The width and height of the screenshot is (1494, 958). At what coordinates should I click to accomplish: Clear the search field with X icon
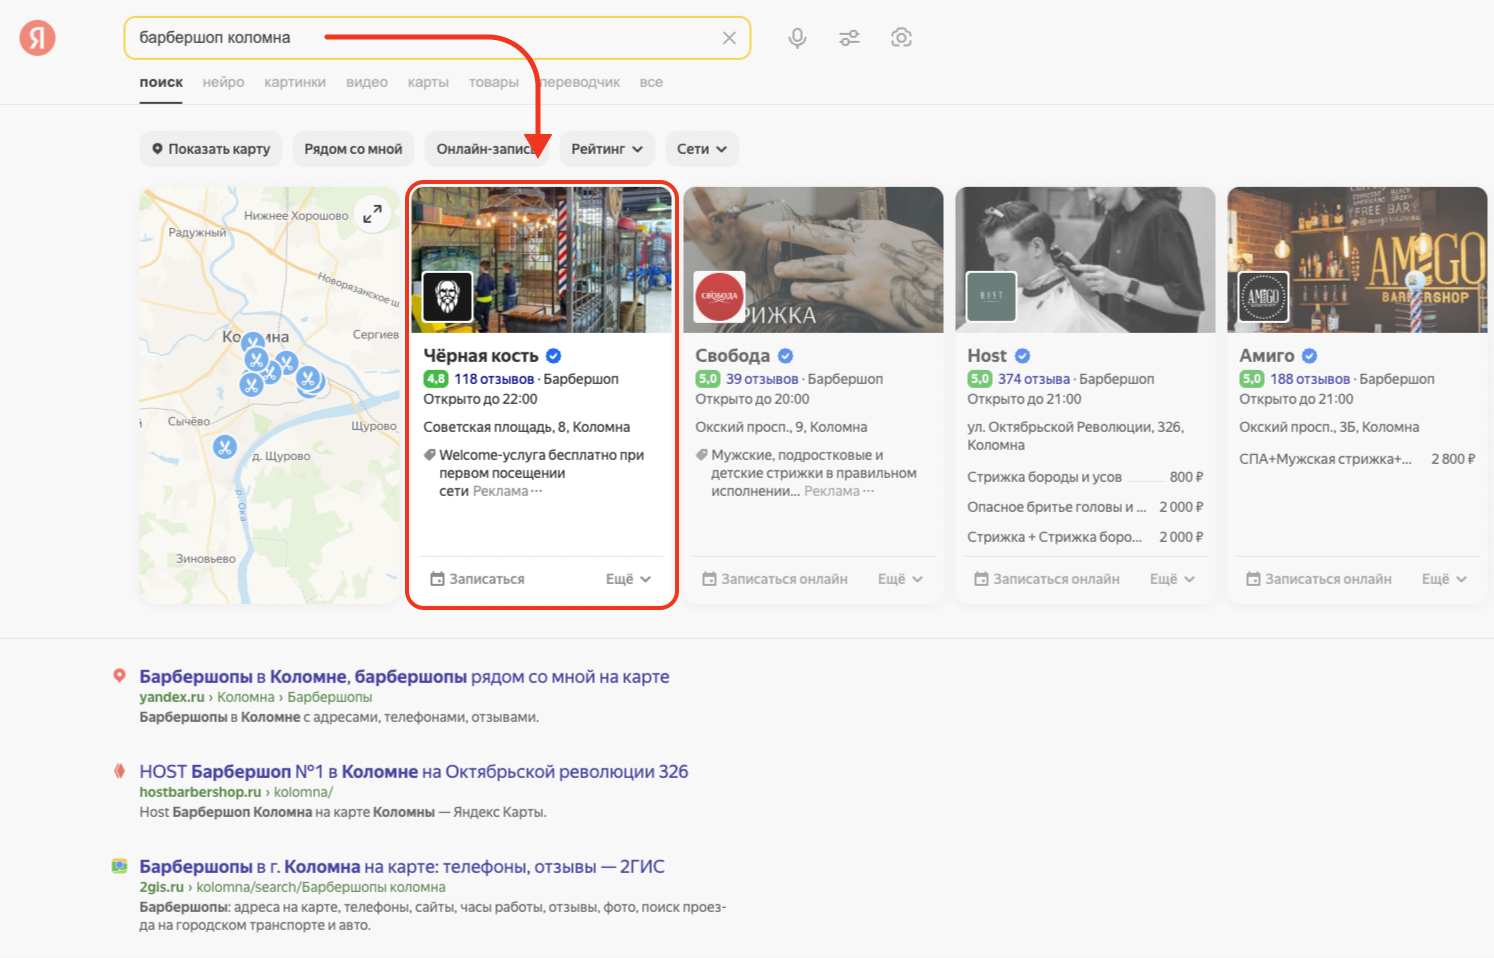click(x=729, y=38)
